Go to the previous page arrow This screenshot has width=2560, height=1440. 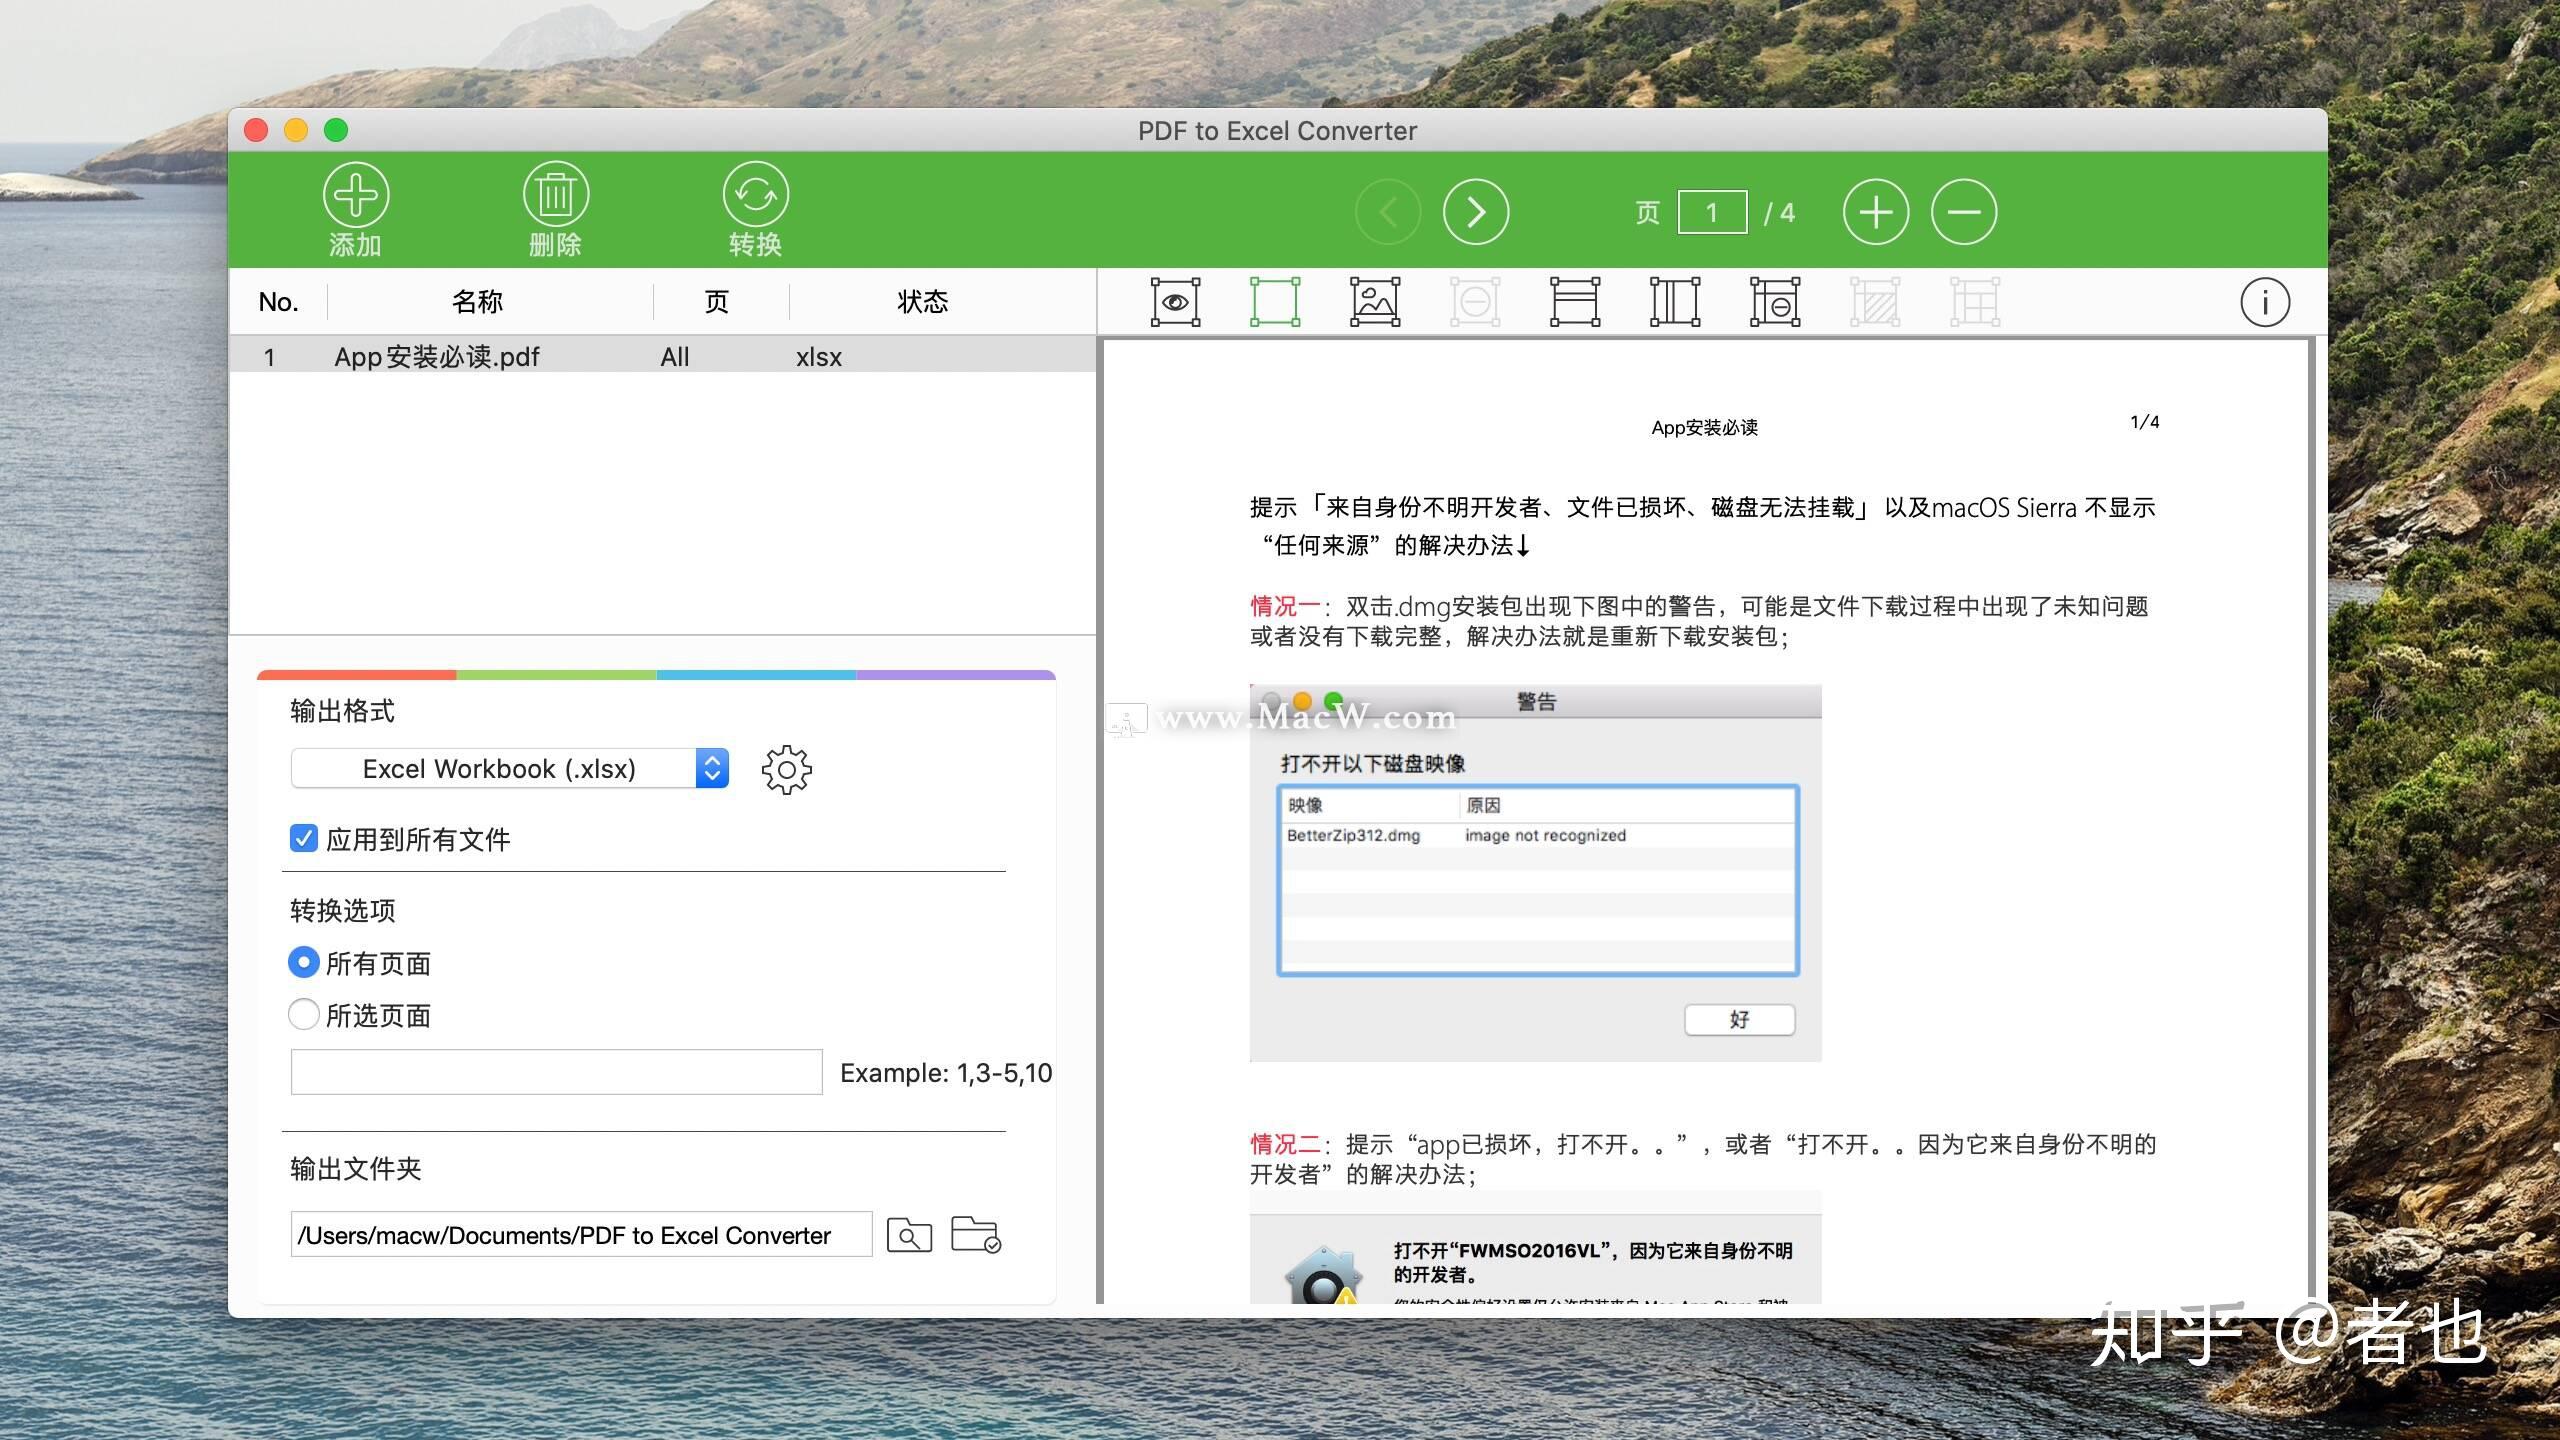(1388, 212)
